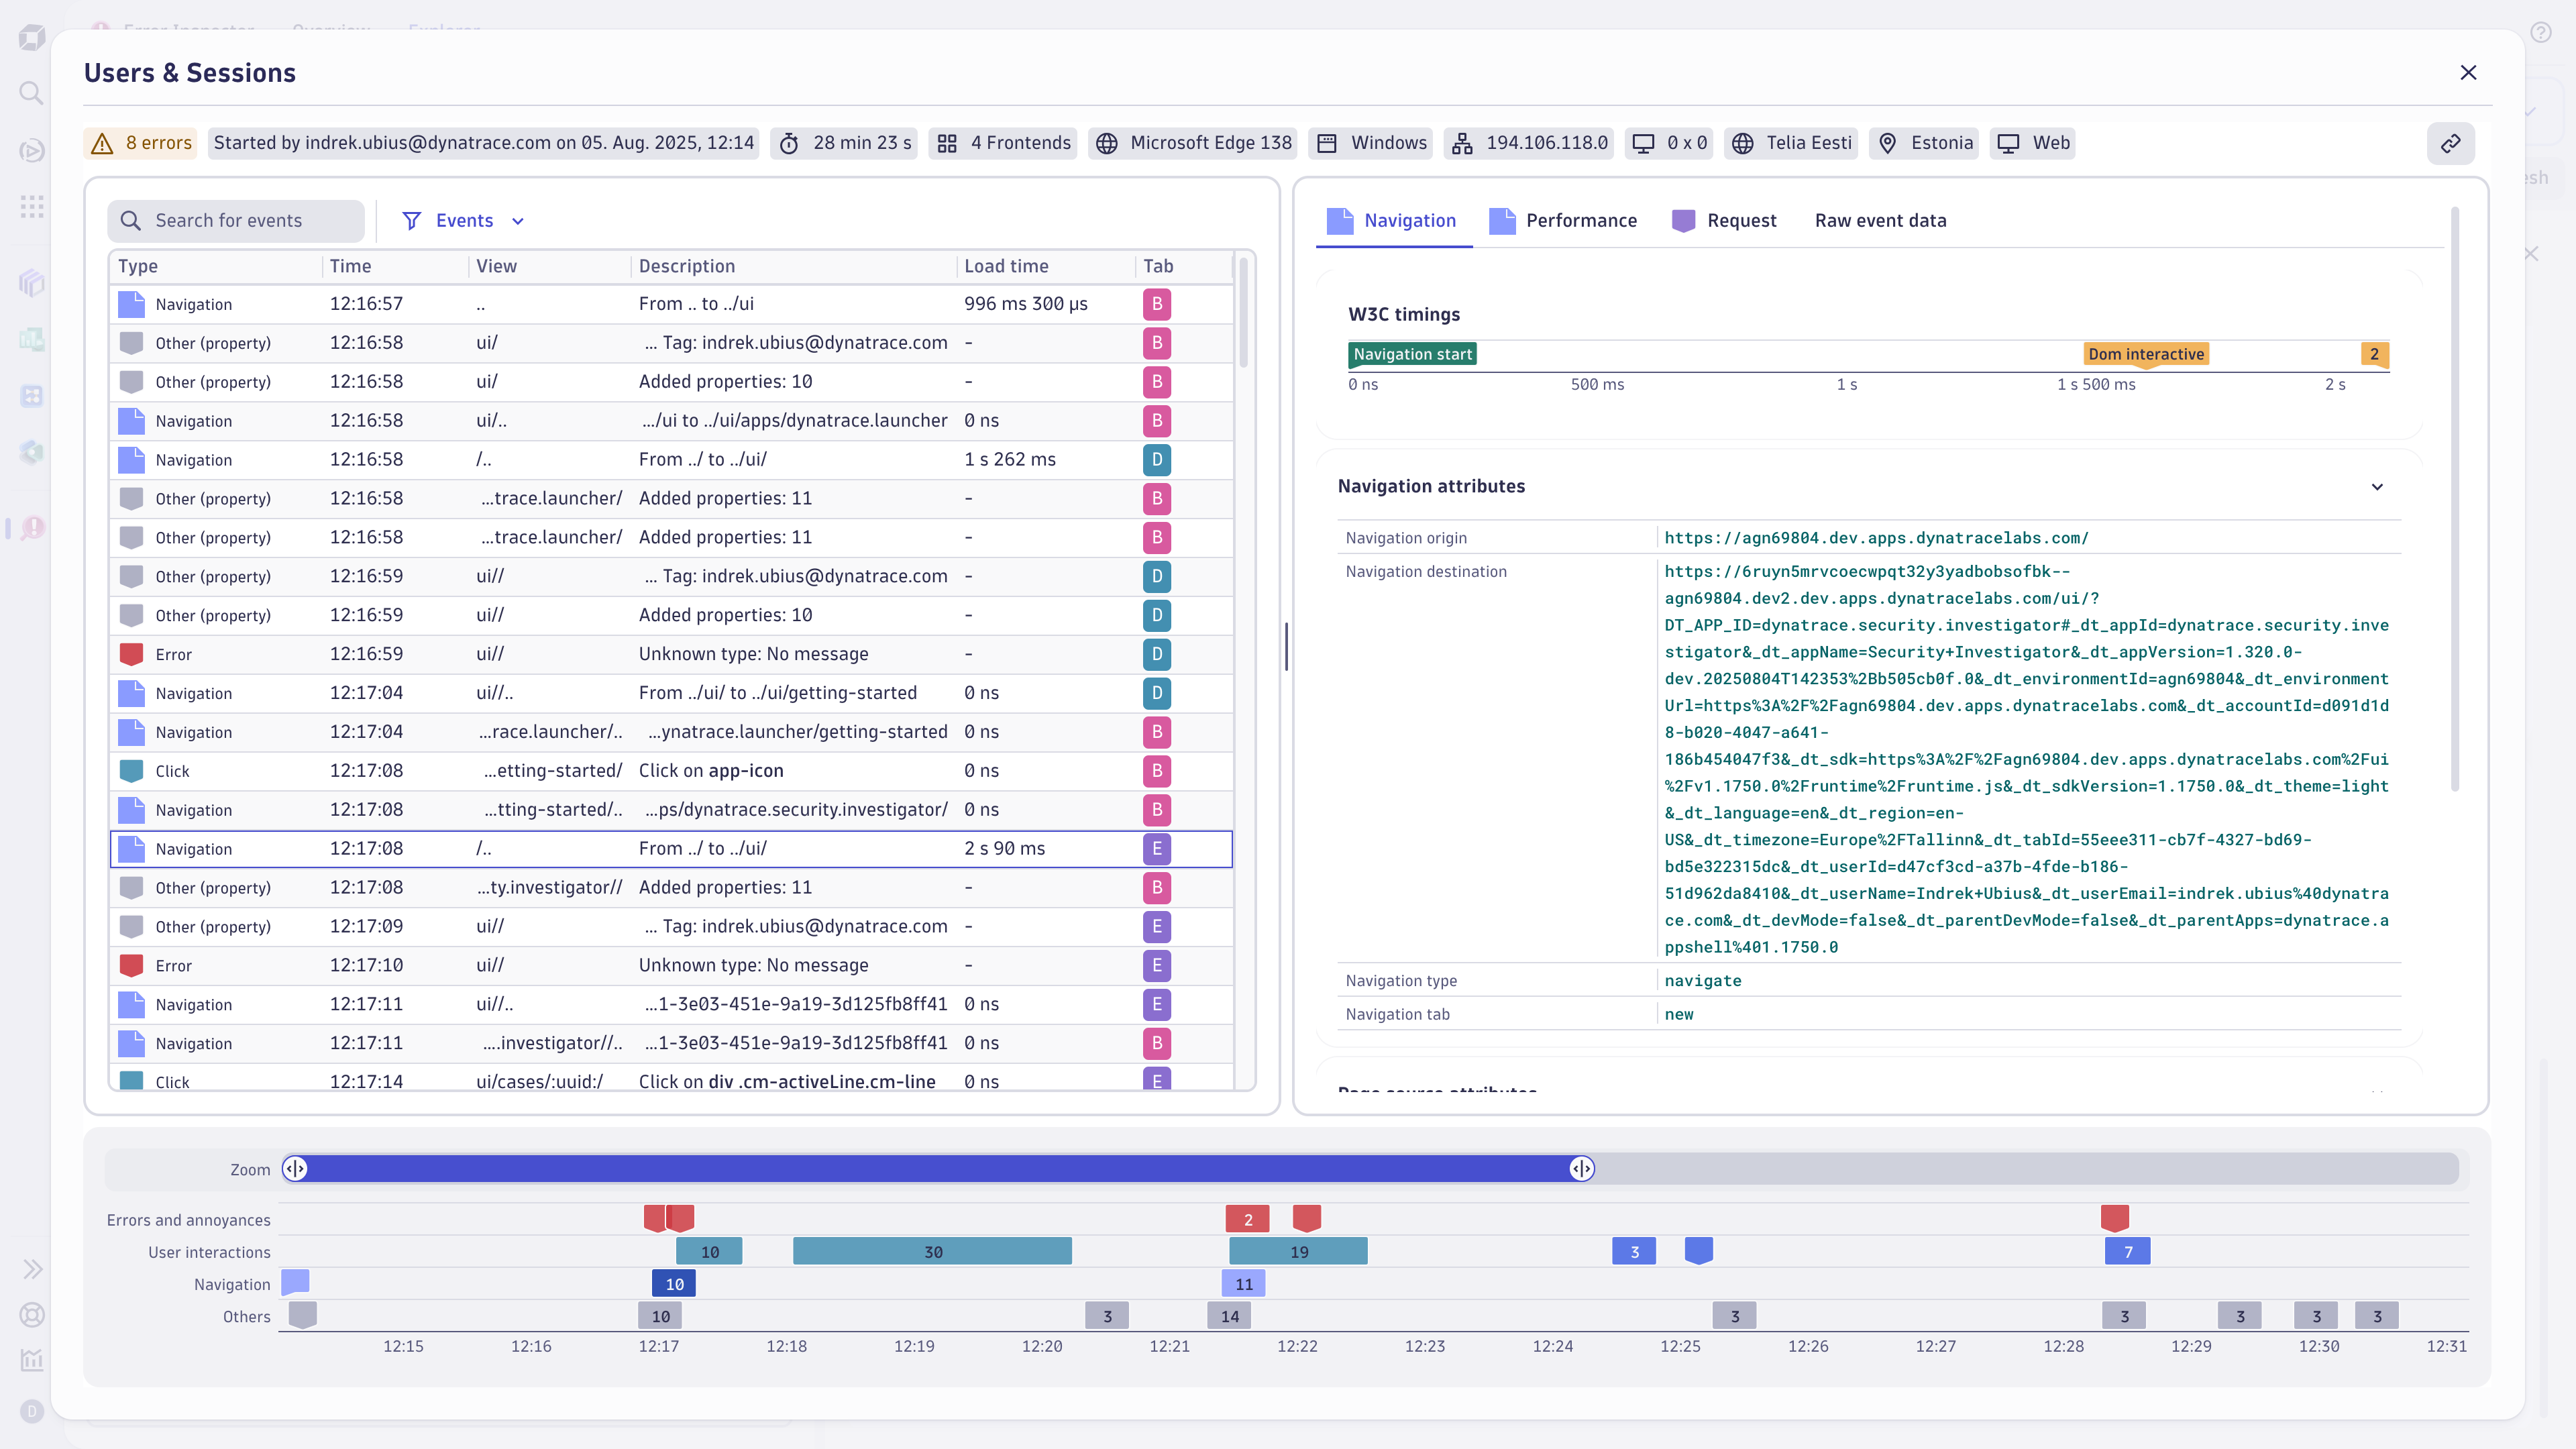Click the filter funnel icon beside Events
Screen dimensions: 2576x1449
pyautogui.click(x=412, y=220)
